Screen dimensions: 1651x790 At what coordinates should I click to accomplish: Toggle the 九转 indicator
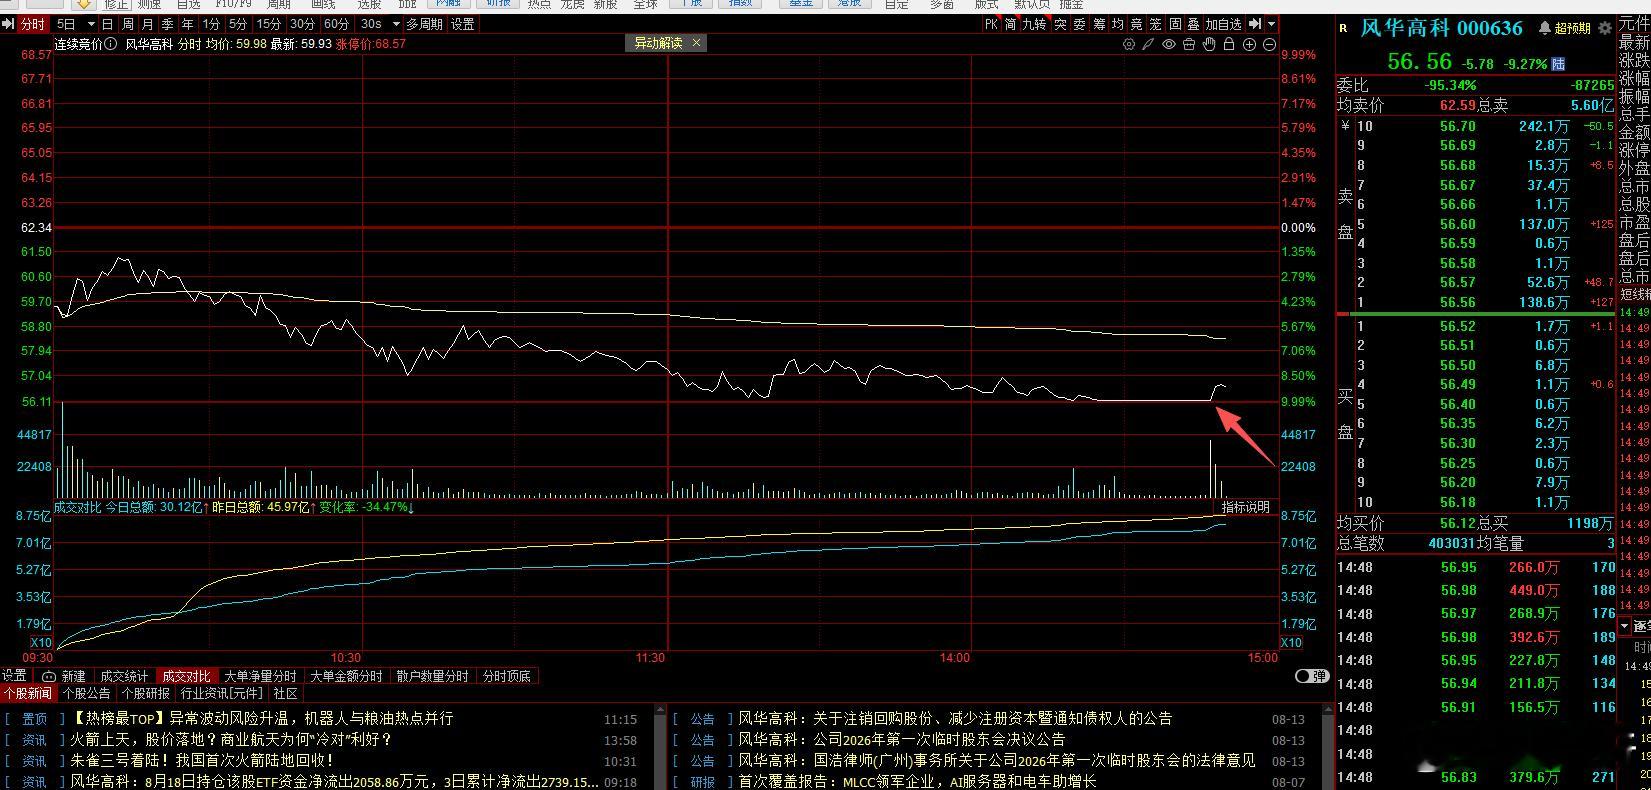tap(1034, 24)
